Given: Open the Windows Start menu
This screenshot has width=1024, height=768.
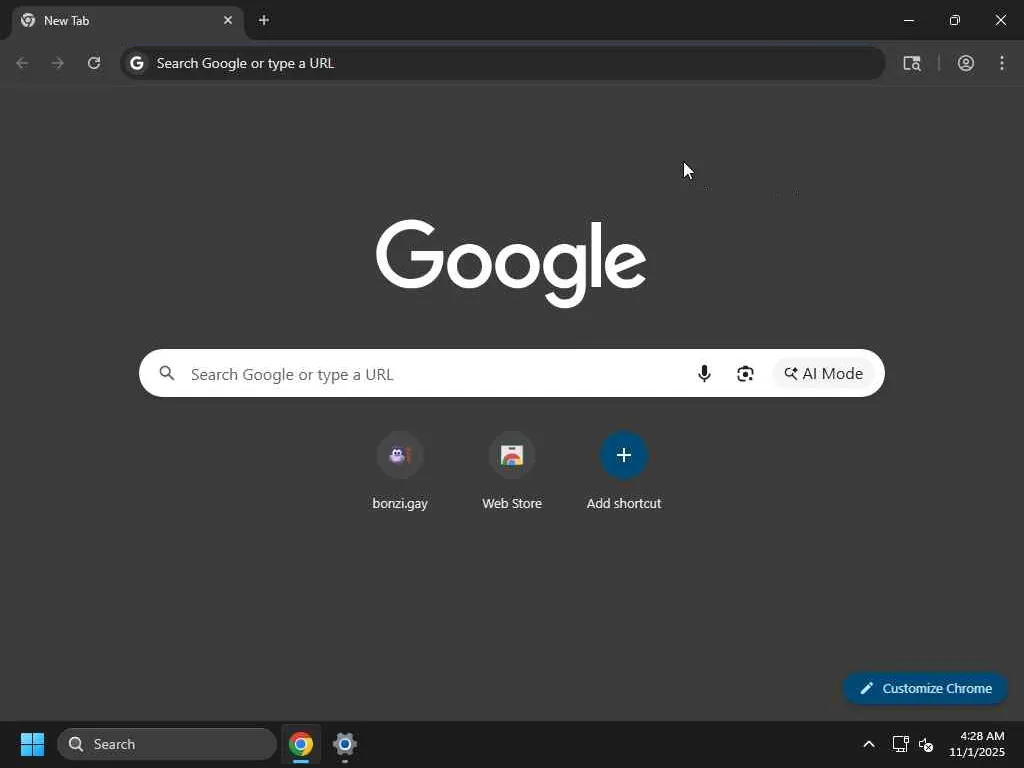Looking at the screenshot, I should (x=32, y=744).
